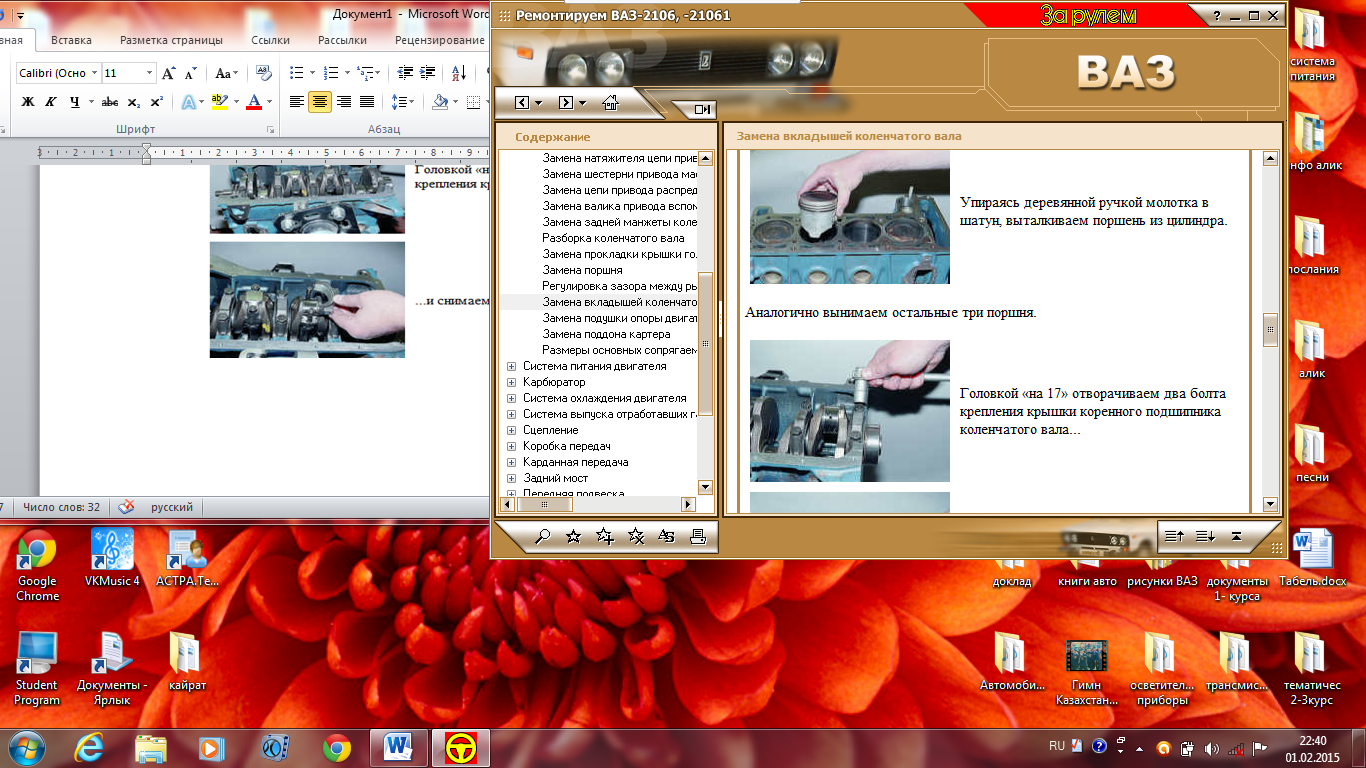Image resolution: width=1366 pixels, height=768 pixels.
Task: Open the change case Aa dropdown
Action: [227, 73]
